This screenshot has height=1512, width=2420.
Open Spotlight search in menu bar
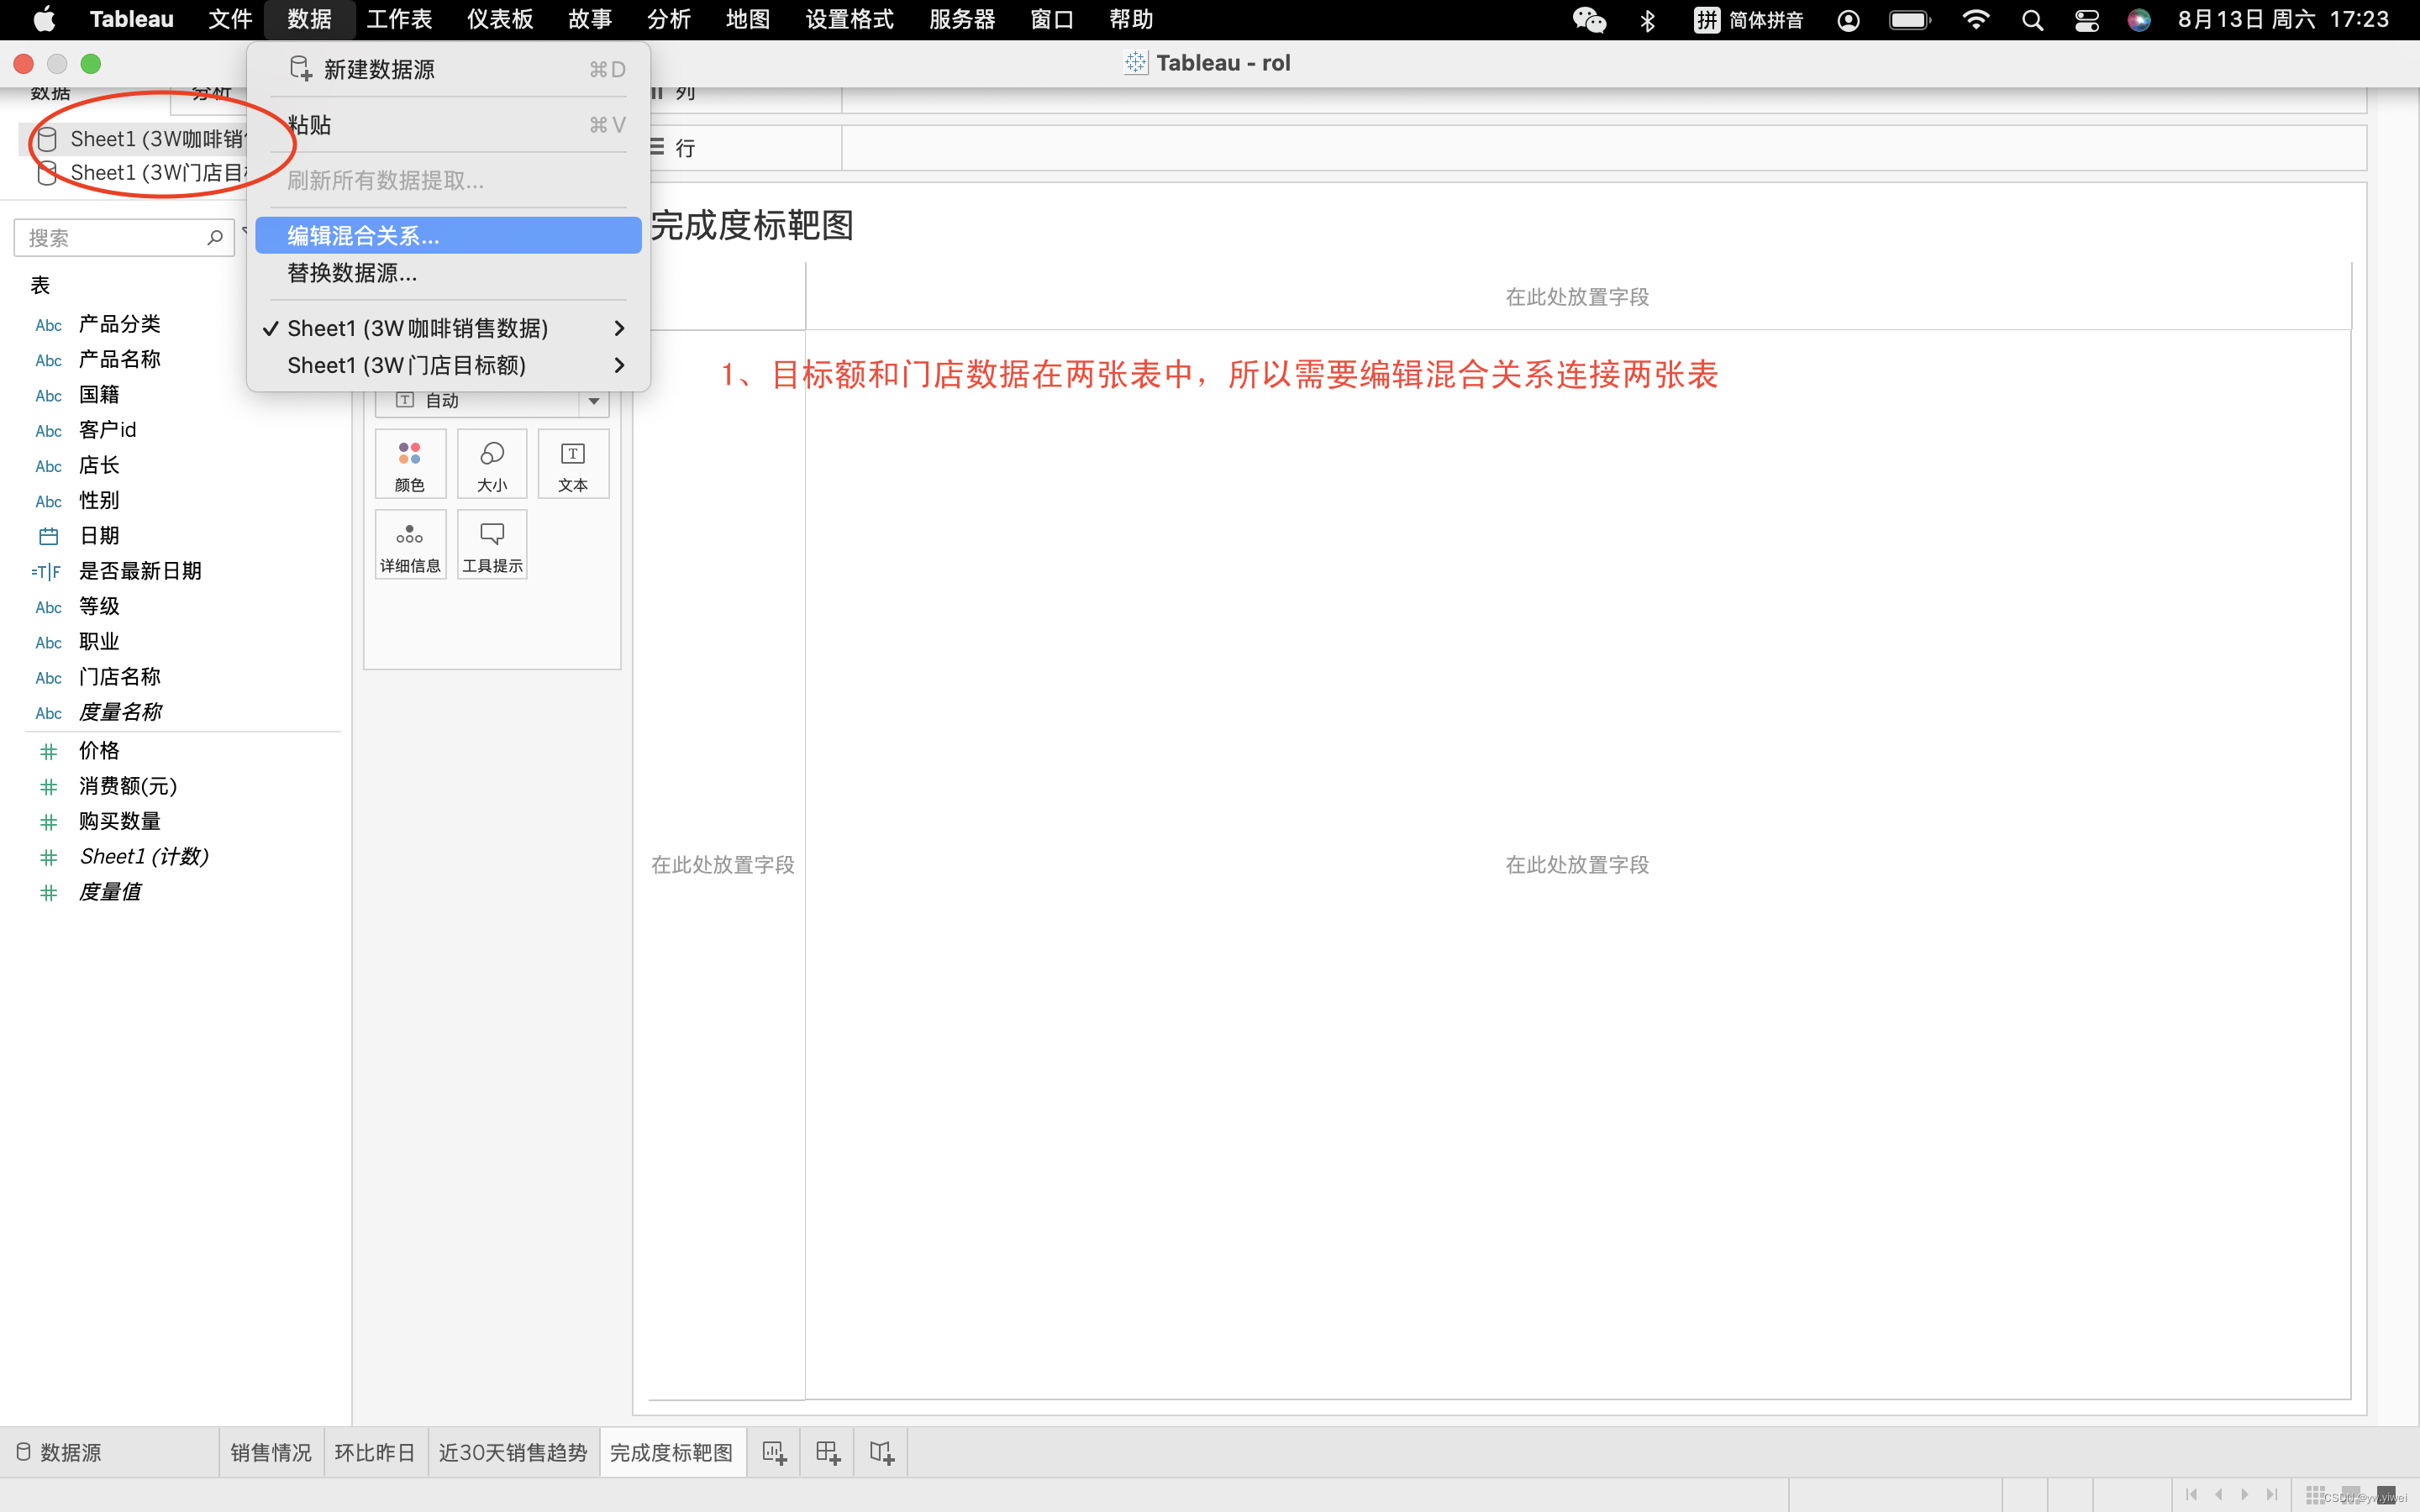[2032, 20]
